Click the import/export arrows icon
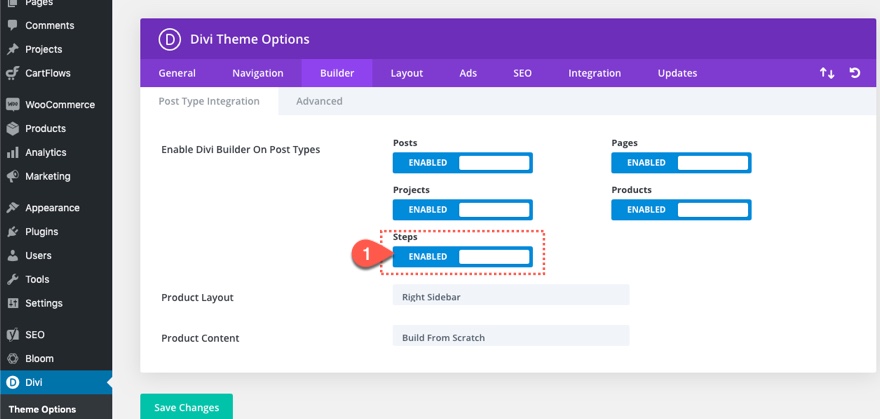The image size is (880, 419). tap(827, 73)
